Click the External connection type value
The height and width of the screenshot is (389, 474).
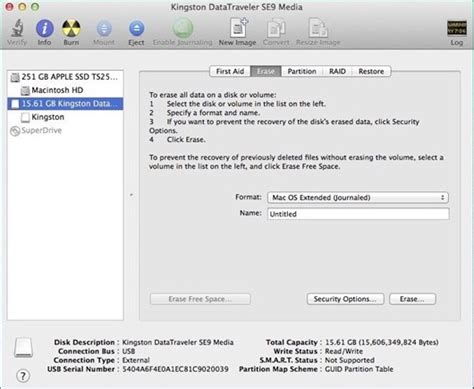click(x=136, y=360)
